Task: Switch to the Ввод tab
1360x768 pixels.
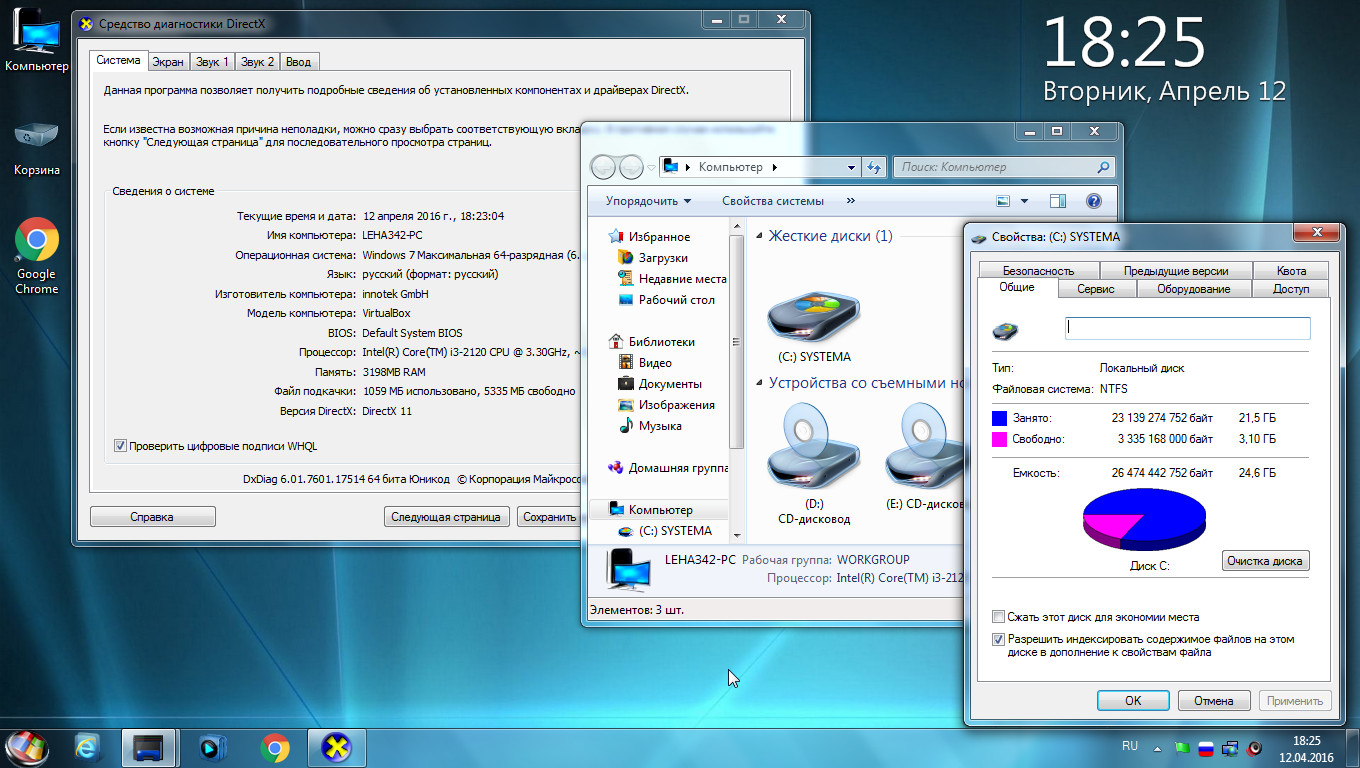Action: click(298, 62)
